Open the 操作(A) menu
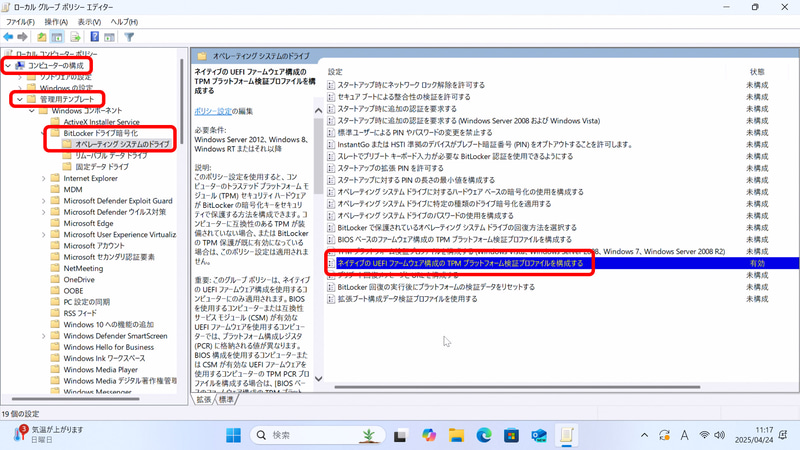 tap(56, 22)
